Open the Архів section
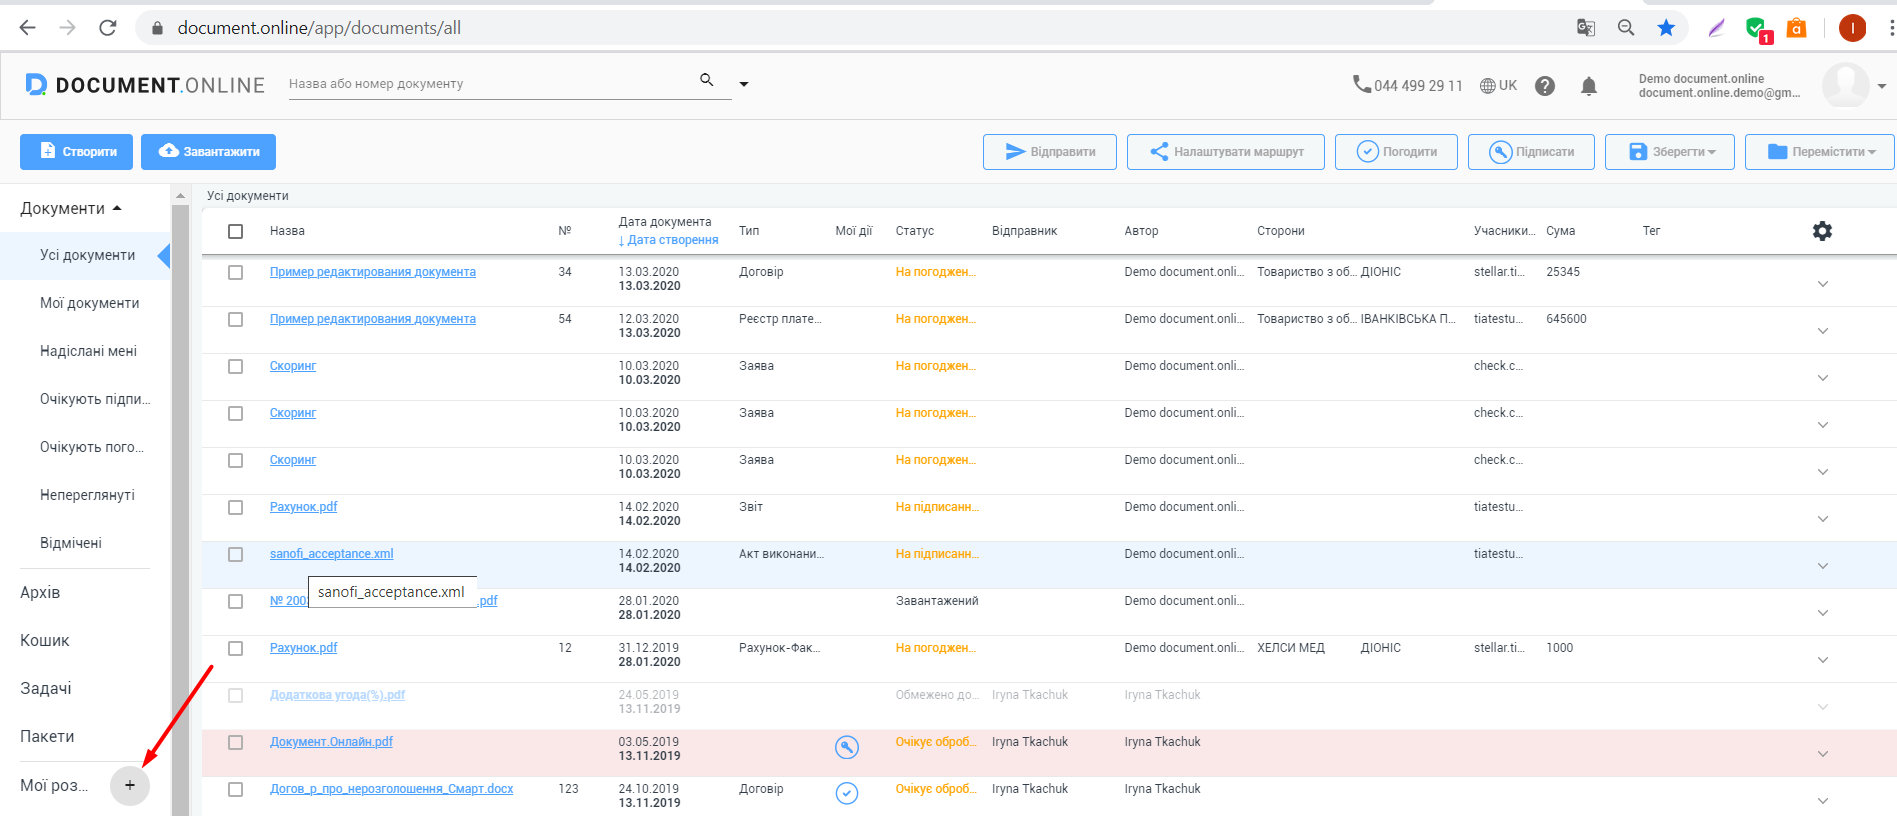 [40, 592]
